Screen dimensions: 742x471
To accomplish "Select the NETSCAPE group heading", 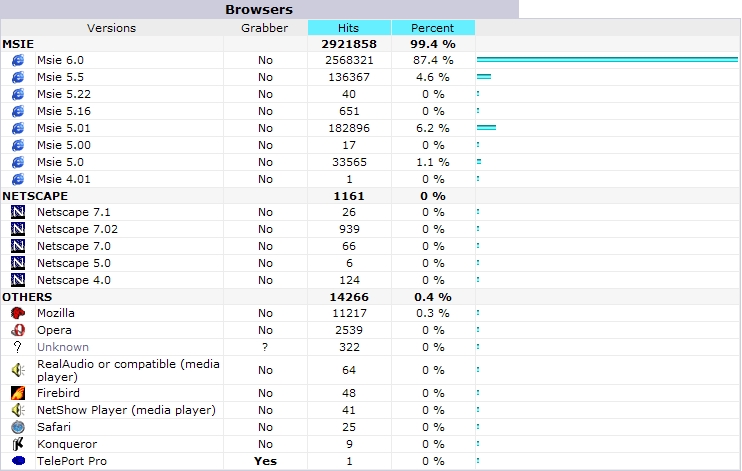I will point(35,196).
